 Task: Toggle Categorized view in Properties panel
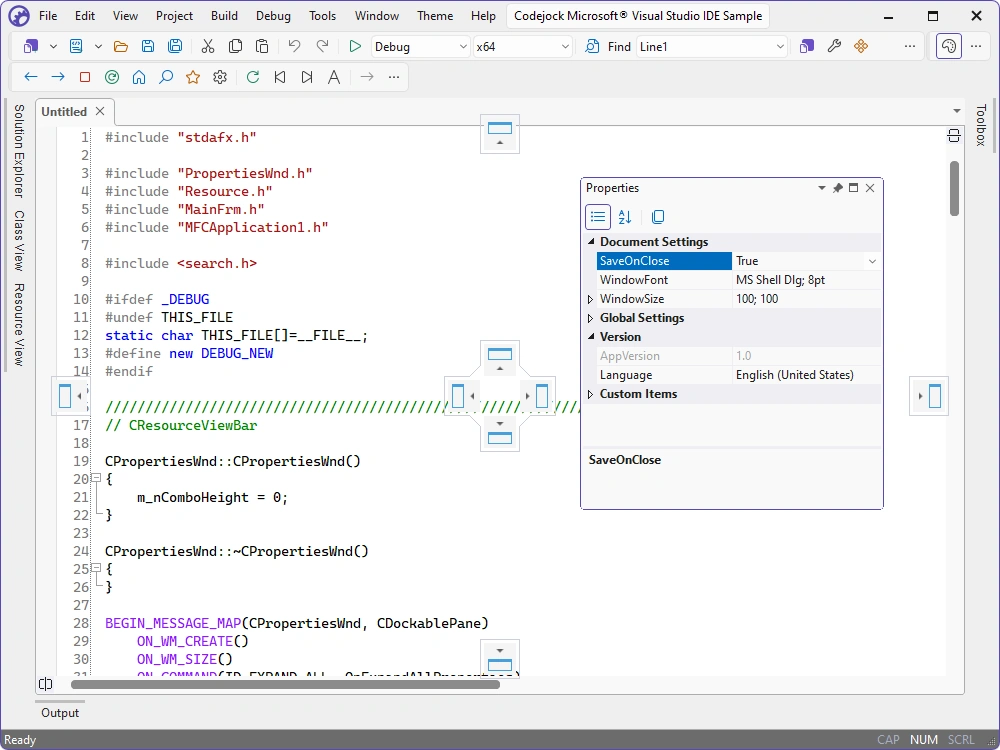(x=598, y=217)
